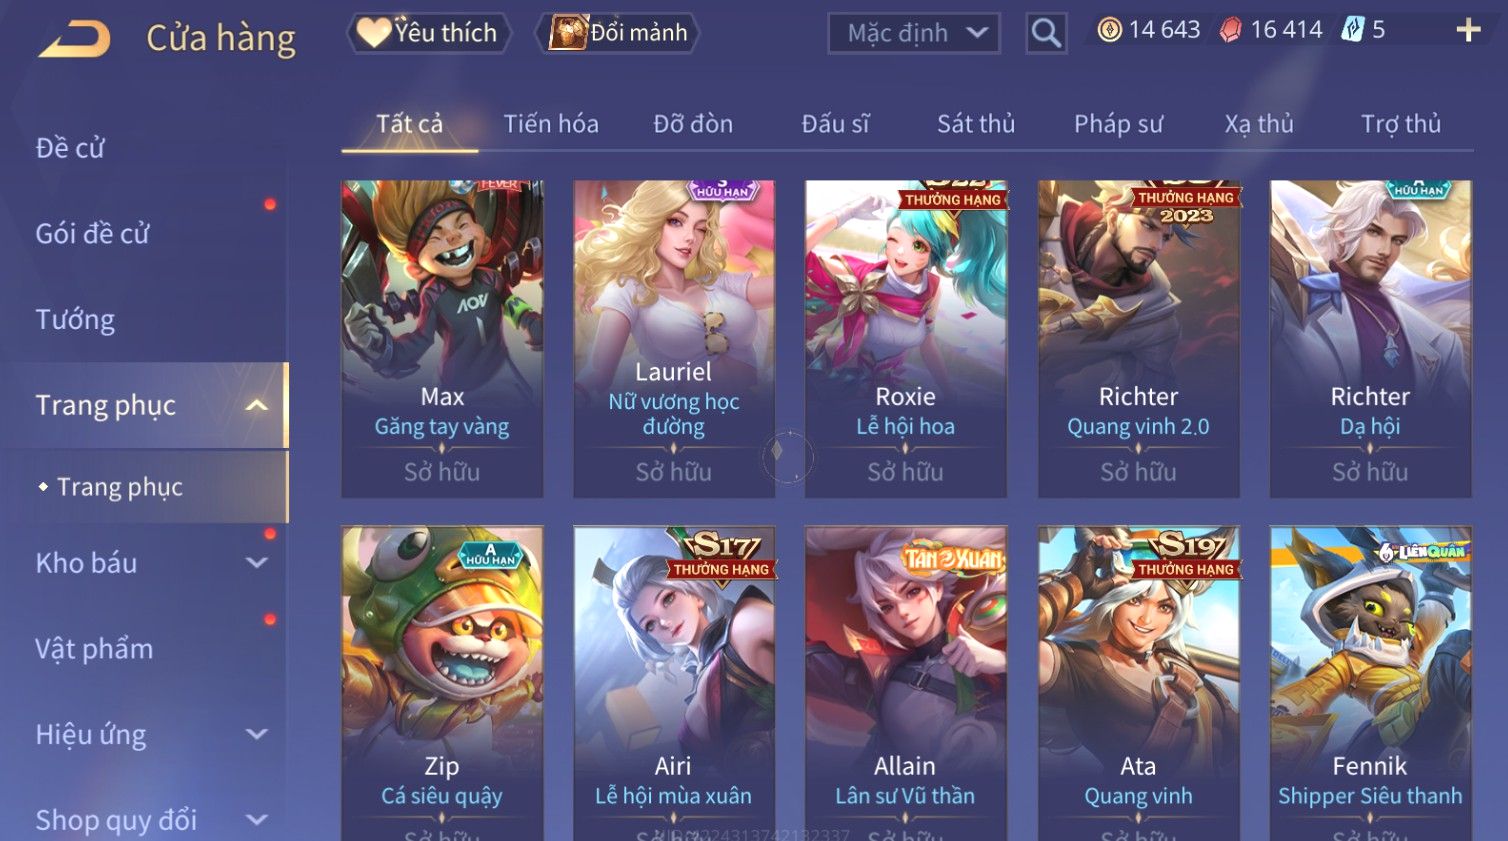Click the heart icon in Yêu thích
This screenshot has width=1508, height=841.
(374, 32)
